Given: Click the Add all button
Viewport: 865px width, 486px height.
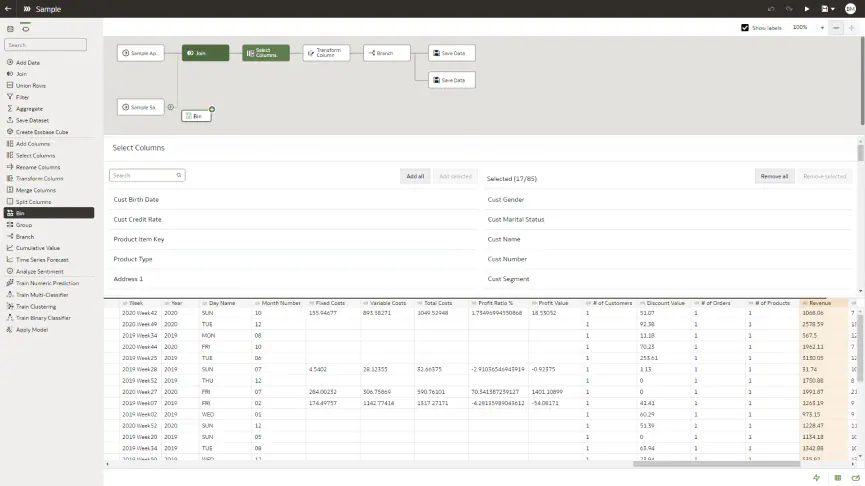Looking at the screenshot, I should point(413,176).
